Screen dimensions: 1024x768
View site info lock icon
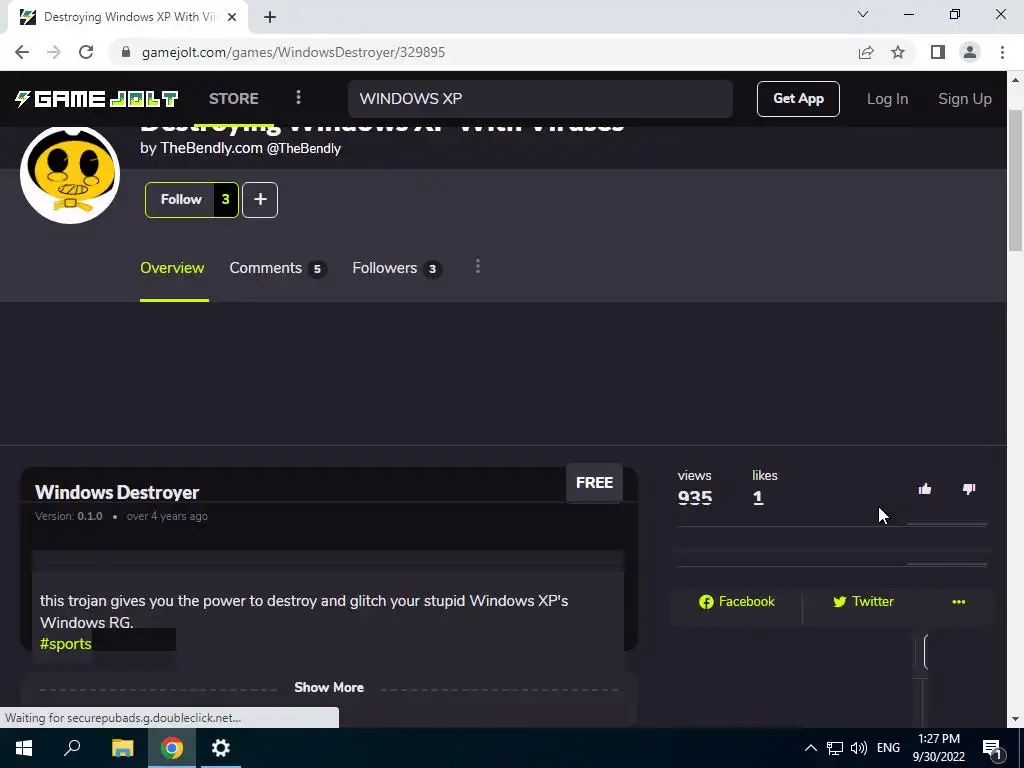click(126, 52)
